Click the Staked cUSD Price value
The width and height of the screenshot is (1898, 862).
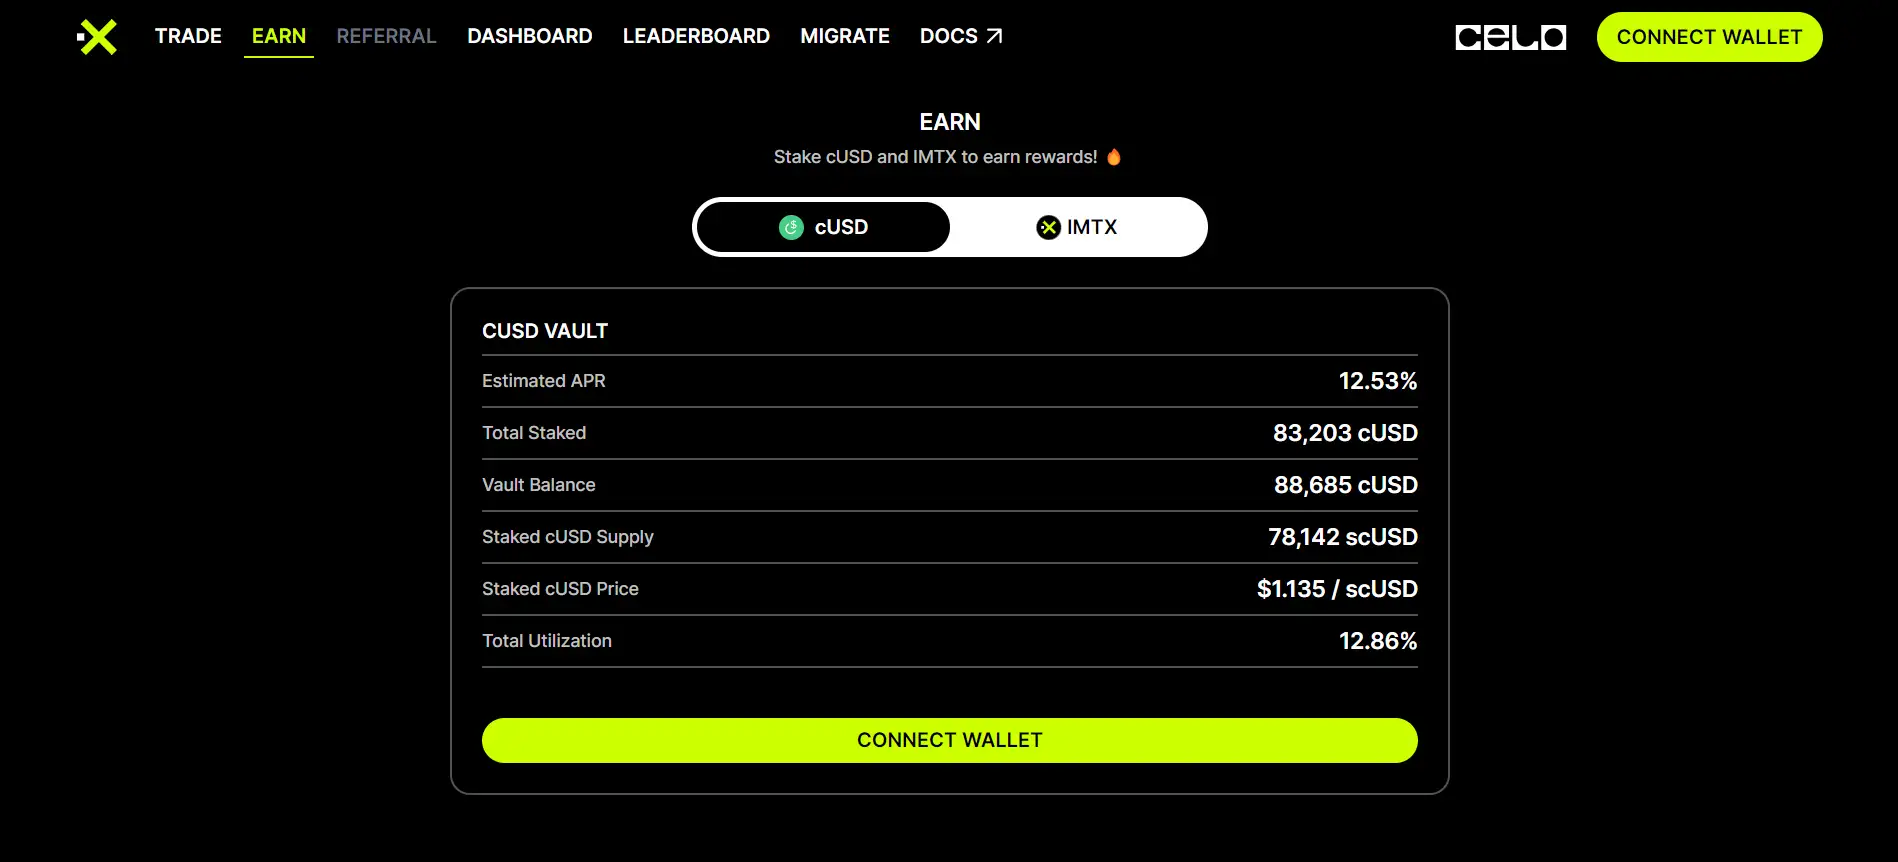tap(1337, 589)
